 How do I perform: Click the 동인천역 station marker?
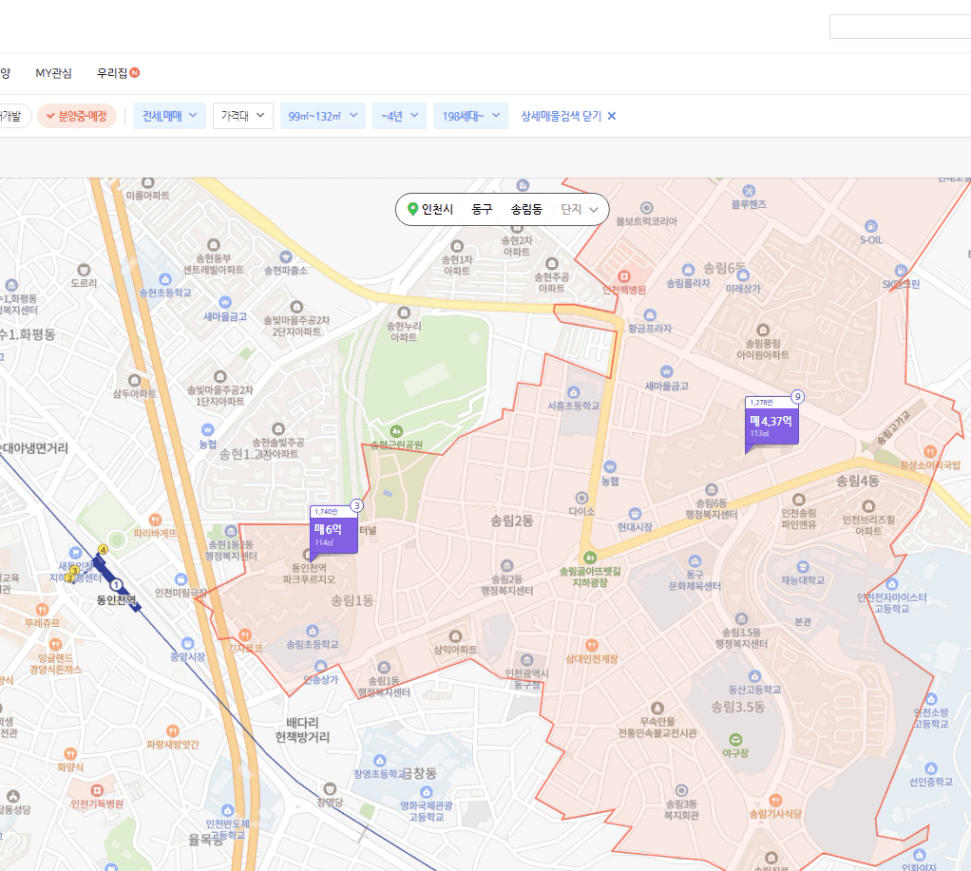pyautogui.click(x=117, y=585)
